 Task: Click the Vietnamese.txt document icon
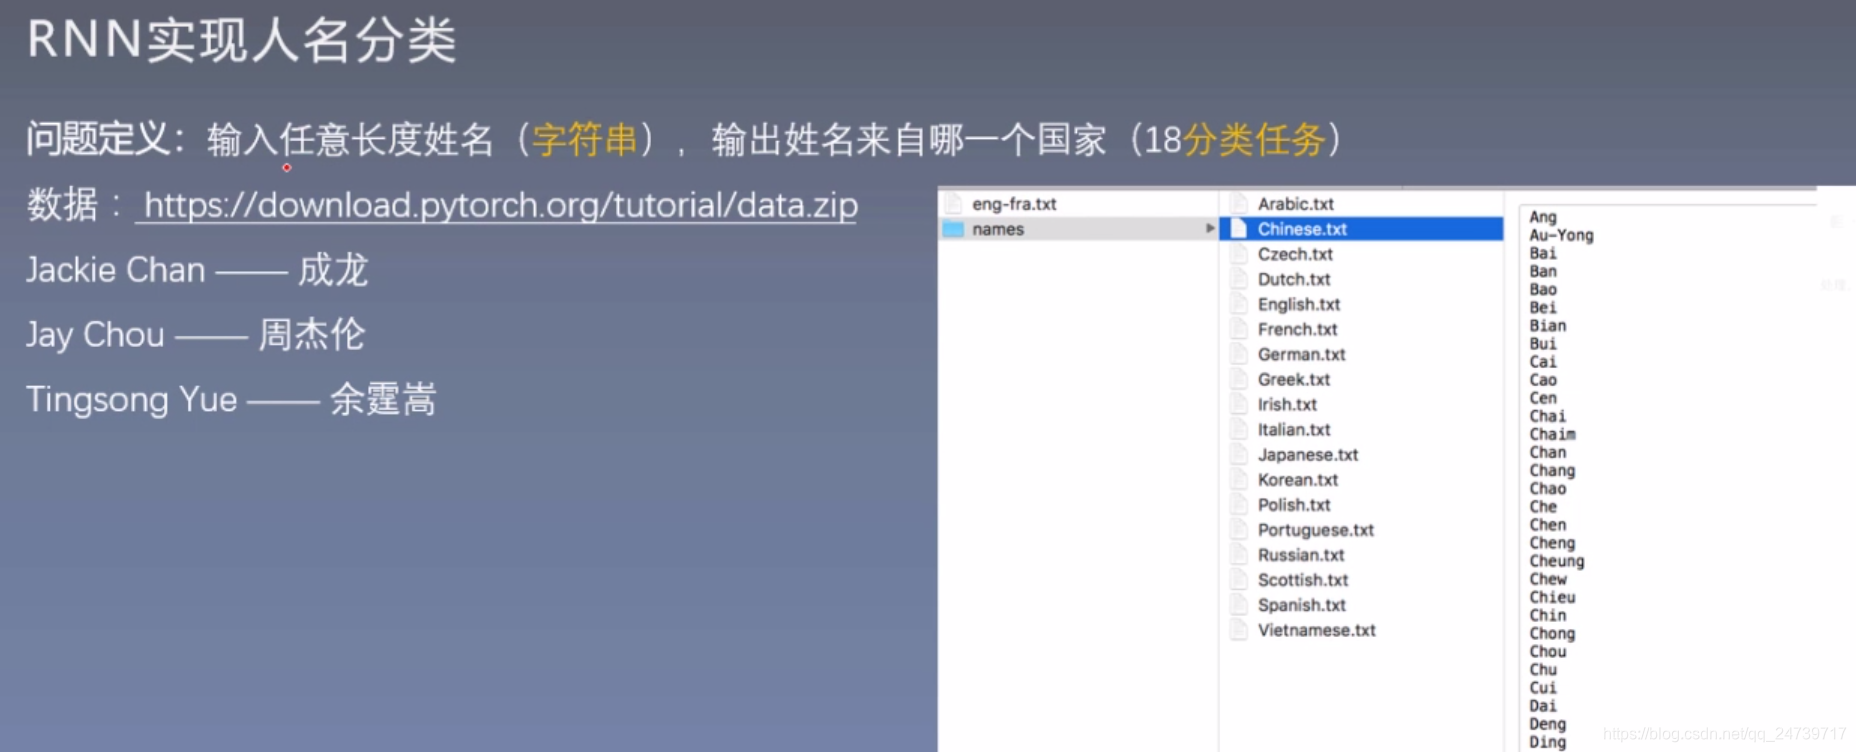tap(1239, 630)
